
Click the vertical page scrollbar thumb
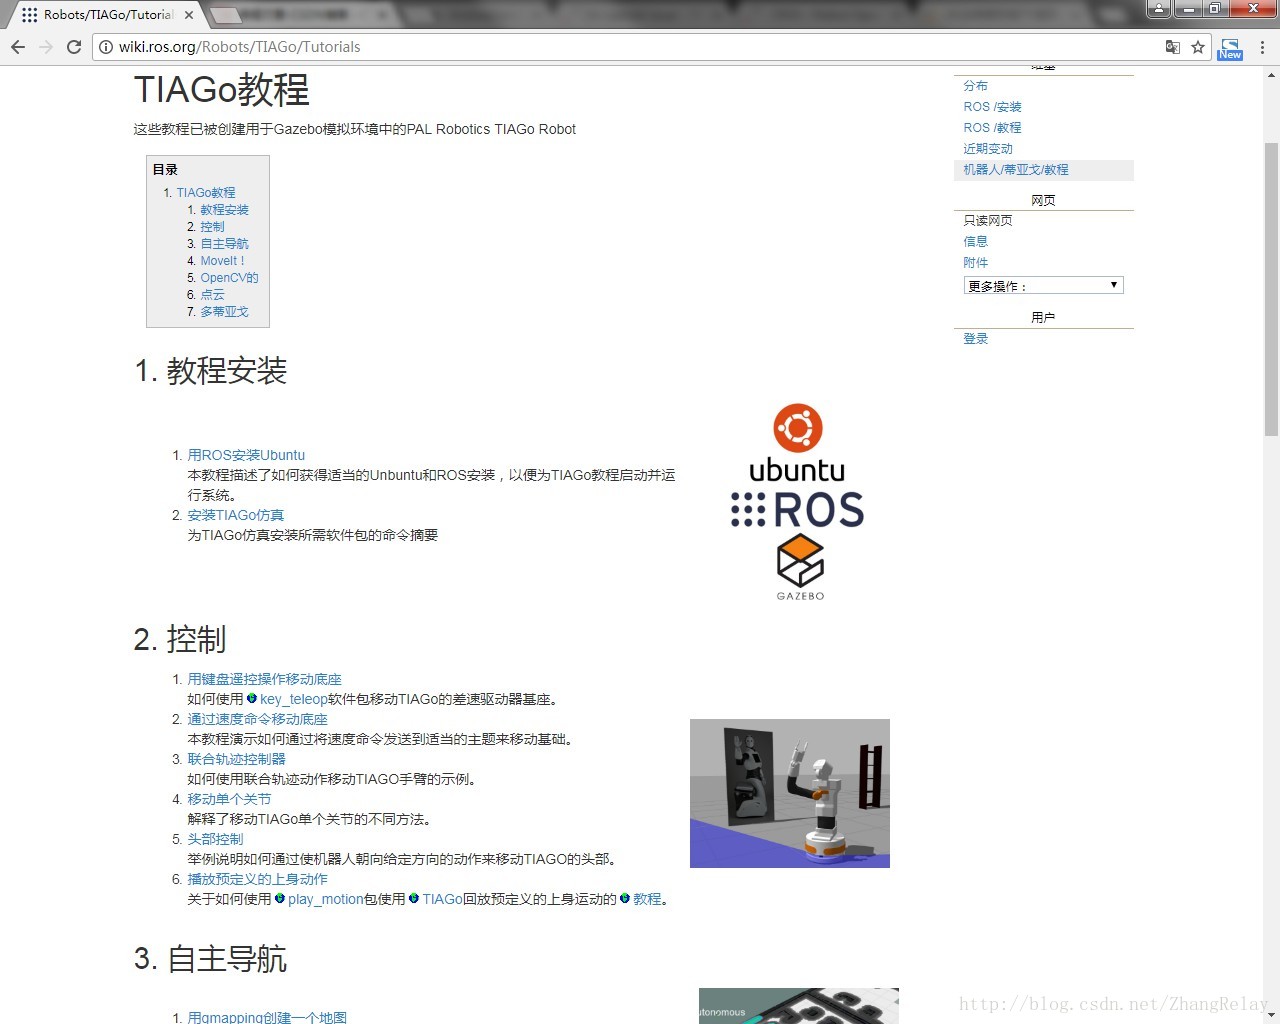(x=1271, y=289)
